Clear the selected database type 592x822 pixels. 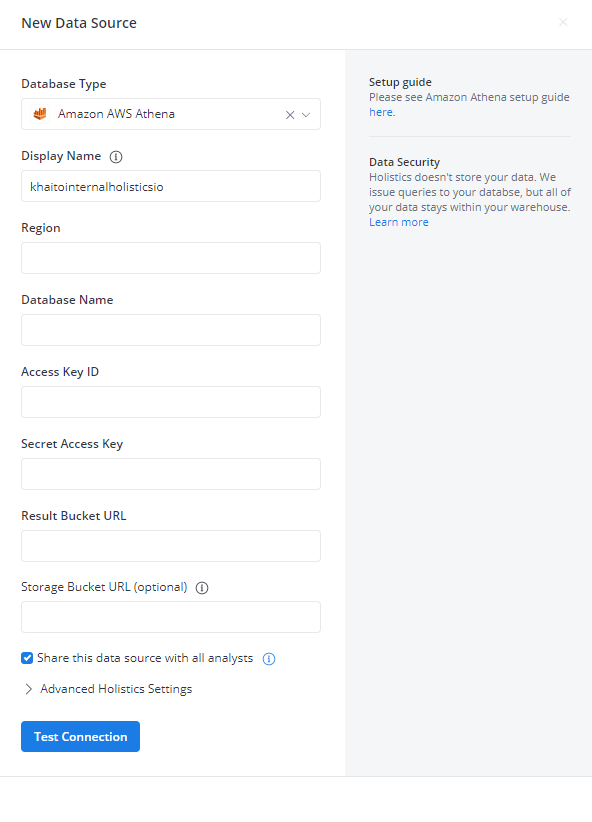coord(289,115)
